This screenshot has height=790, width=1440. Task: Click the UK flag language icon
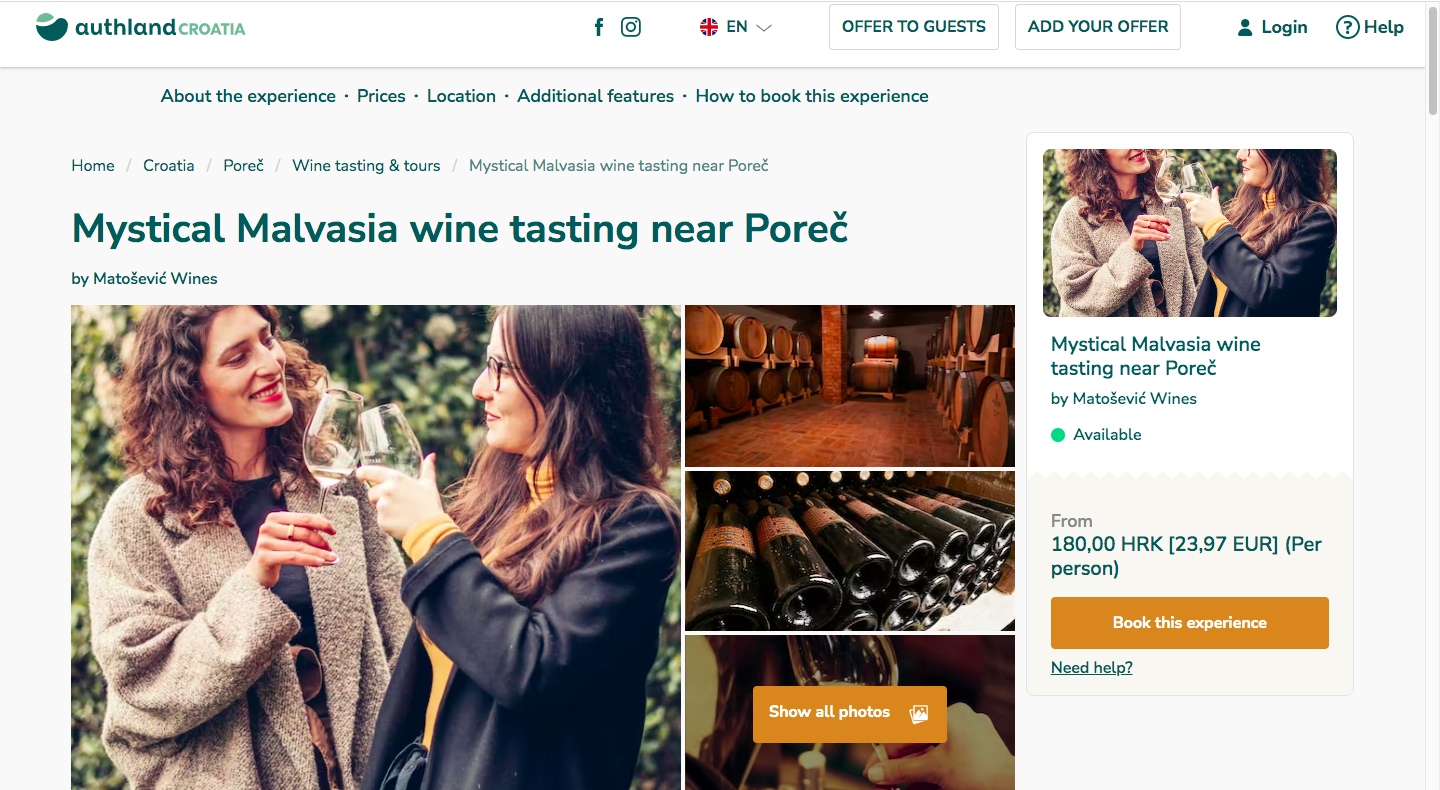[x=709, y=27]
